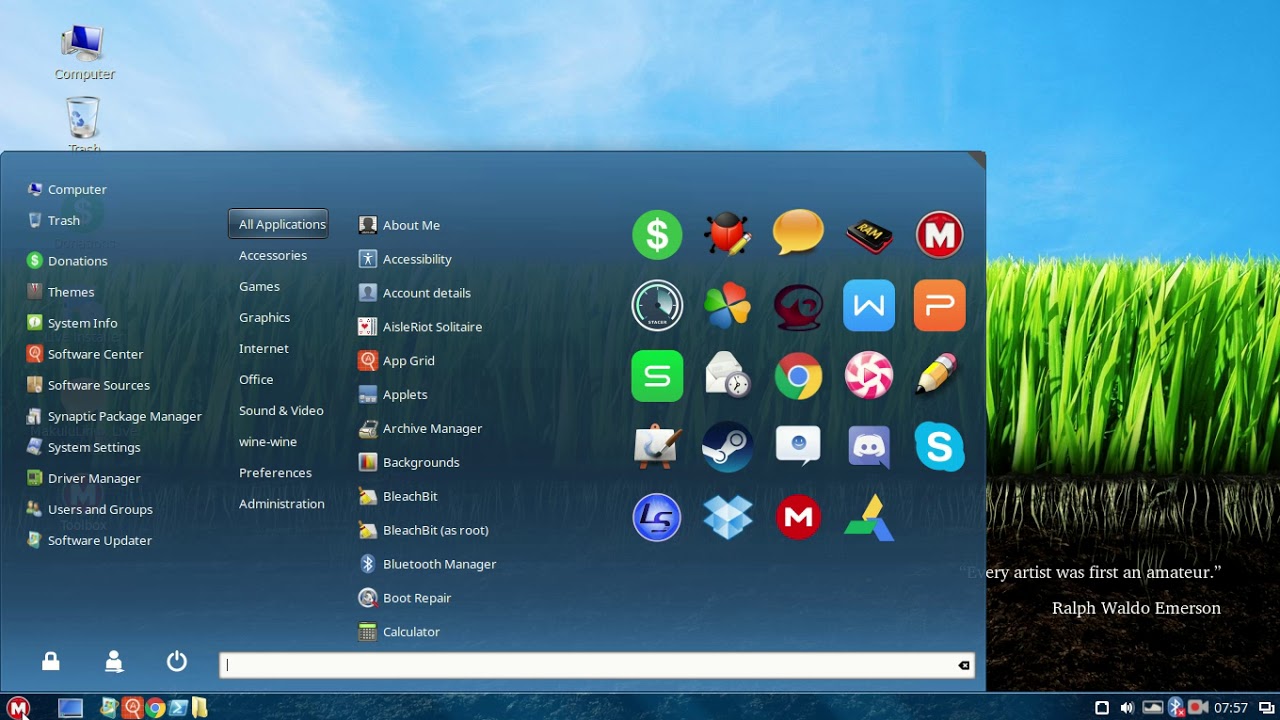The width and height of the screenshot is (1280, 720).
Task: Select the Games category
Action: pos(259,286)
